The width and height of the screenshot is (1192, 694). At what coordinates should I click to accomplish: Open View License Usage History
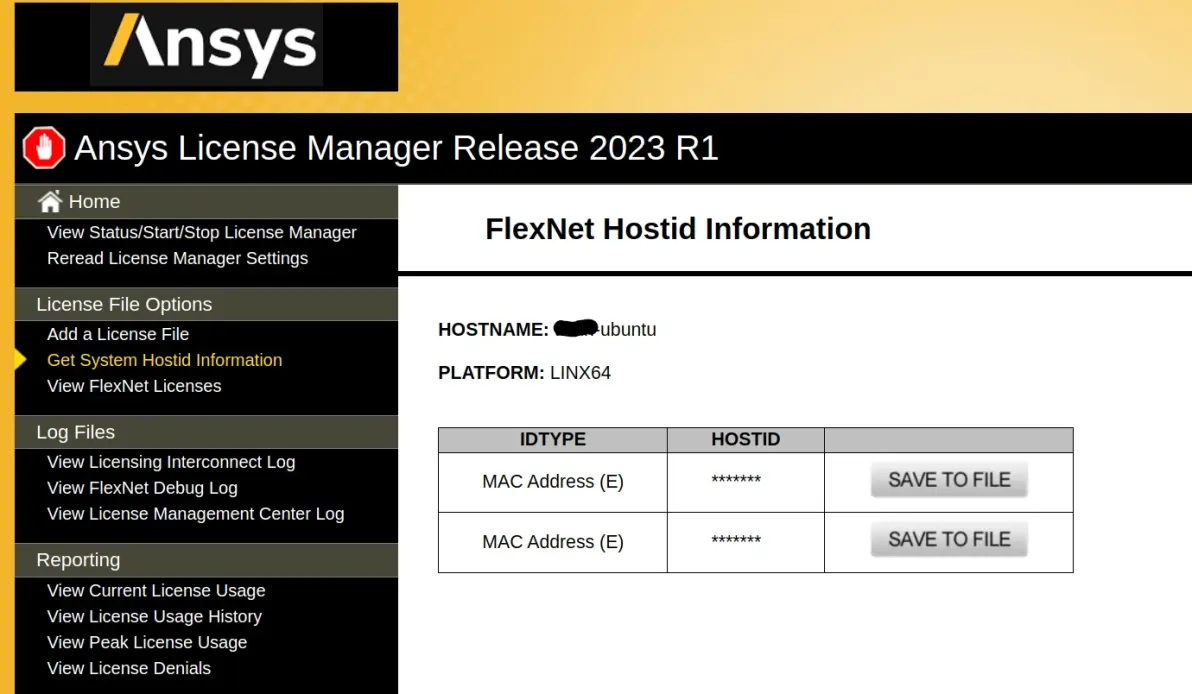[x=154, y=616]
